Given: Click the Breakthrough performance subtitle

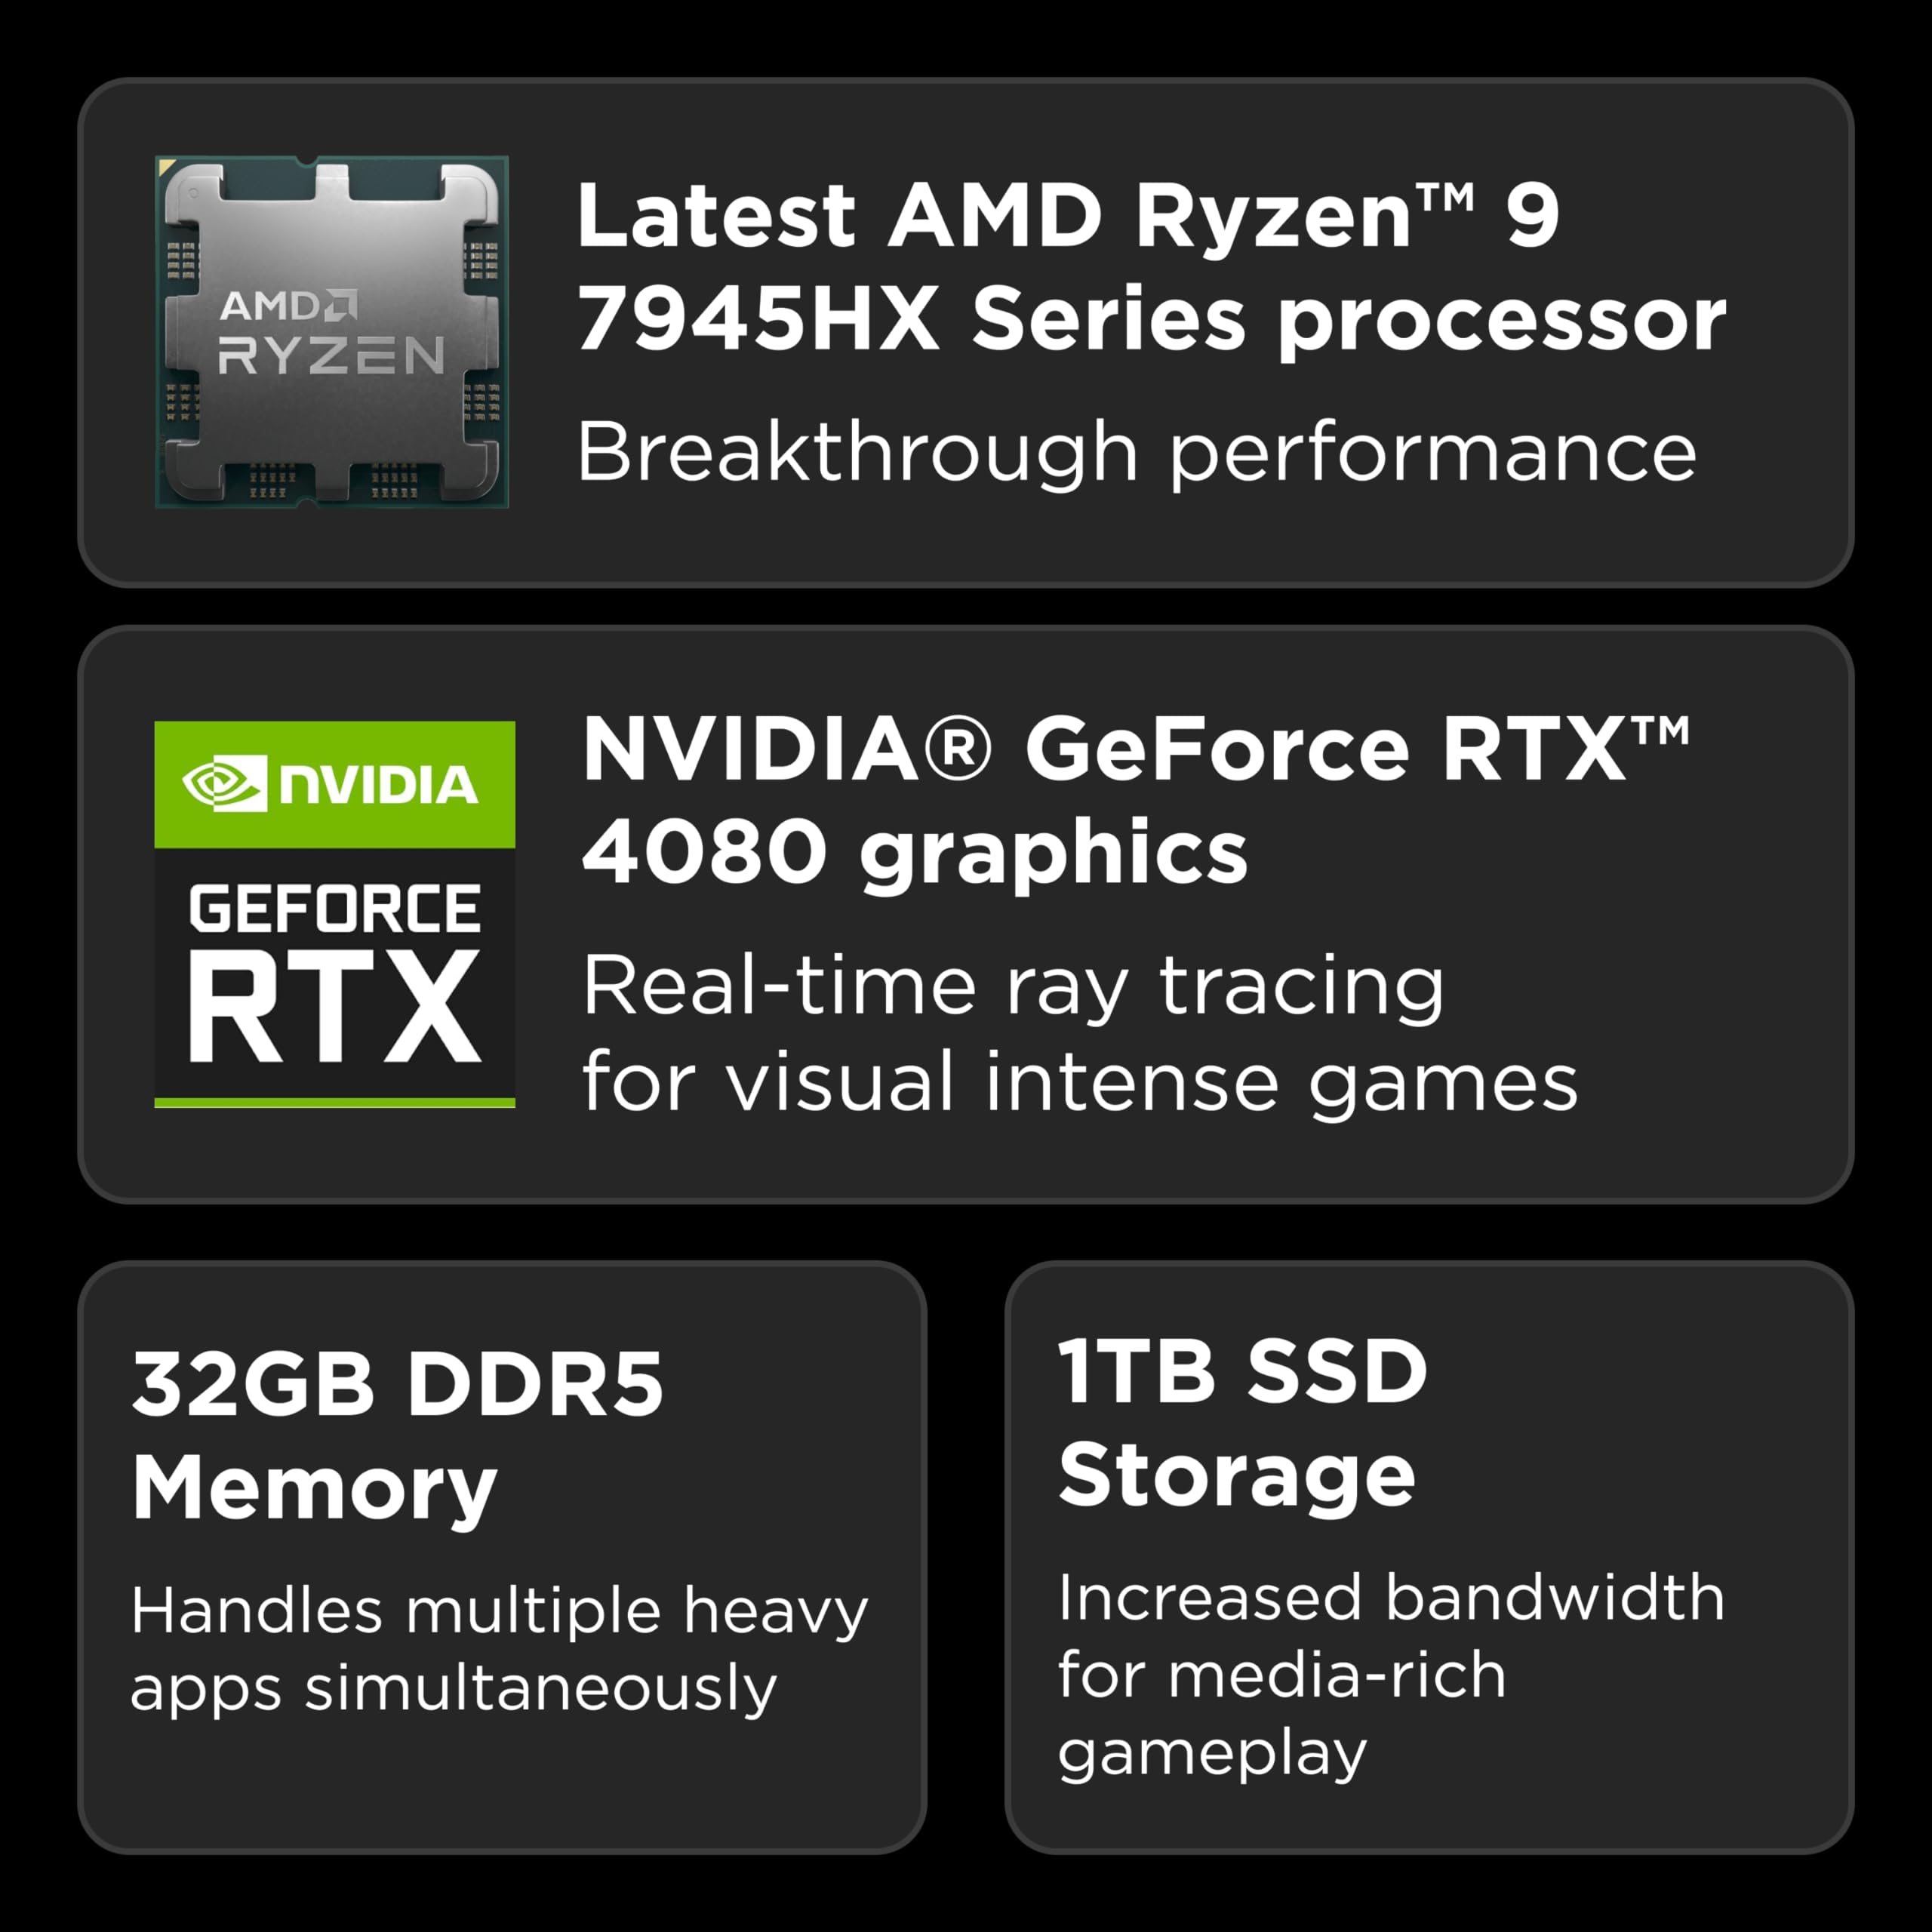Looking at the screenshot, I should (1135, 452).
